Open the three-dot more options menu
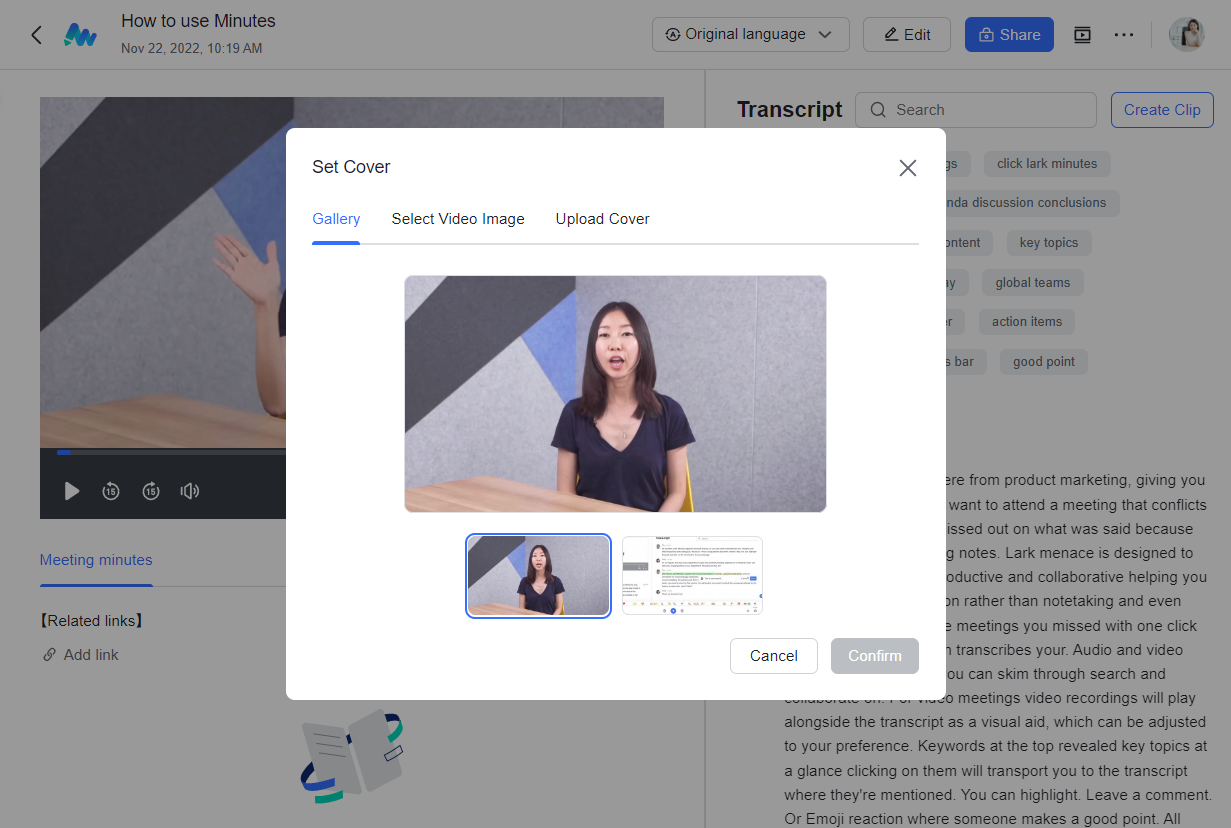 (1124, 35)
